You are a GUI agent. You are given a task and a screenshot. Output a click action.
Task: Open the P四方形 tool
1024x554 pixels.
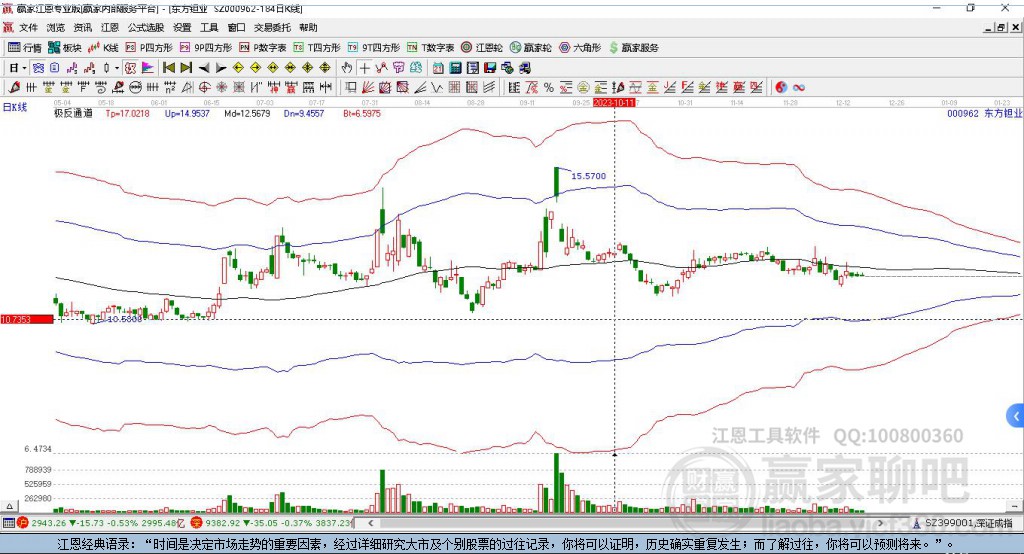coord(149,48)
